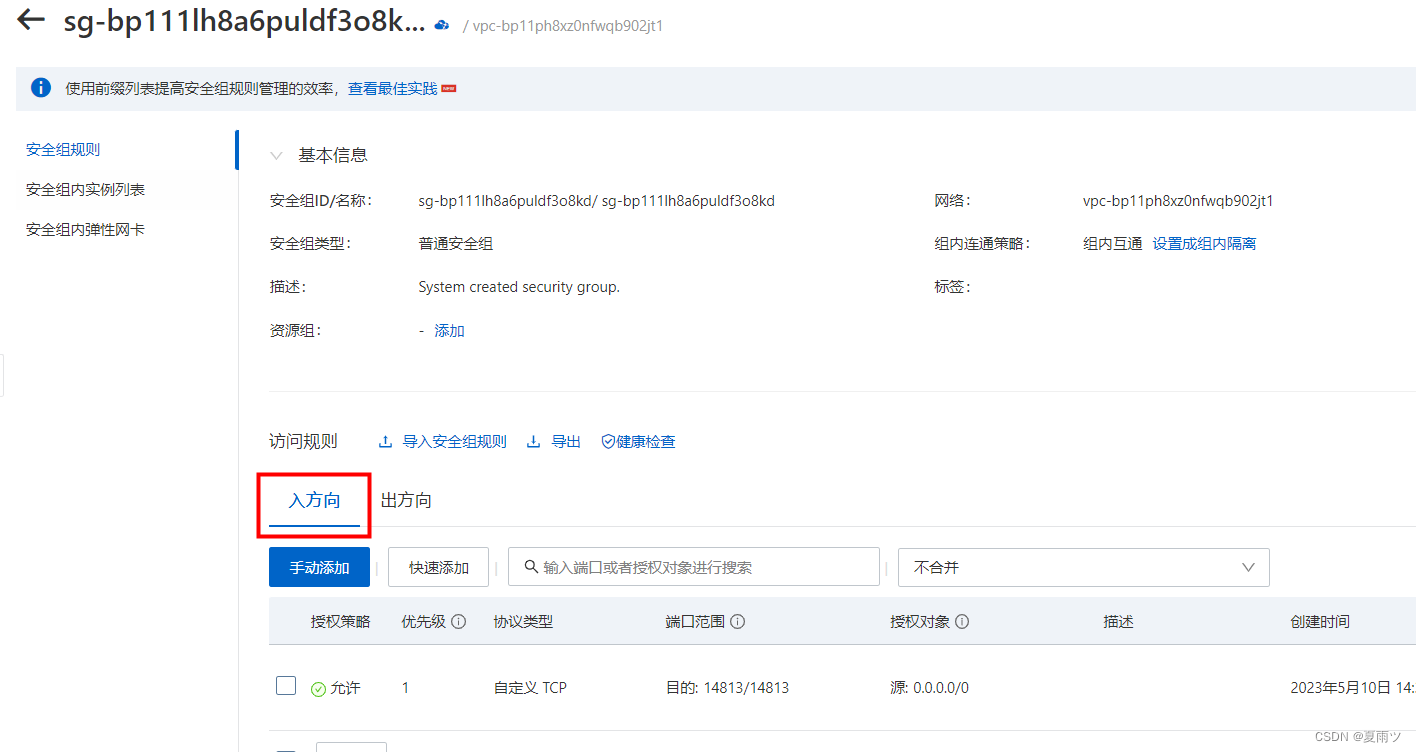This screenshot has width=1416, height=752.
Task: Click the 普通安全组 type value
Action: pos(455,244)
